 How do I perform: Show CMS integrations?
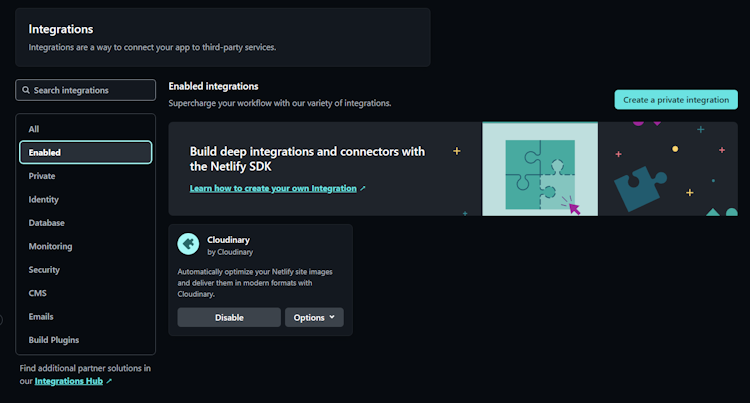86,293
